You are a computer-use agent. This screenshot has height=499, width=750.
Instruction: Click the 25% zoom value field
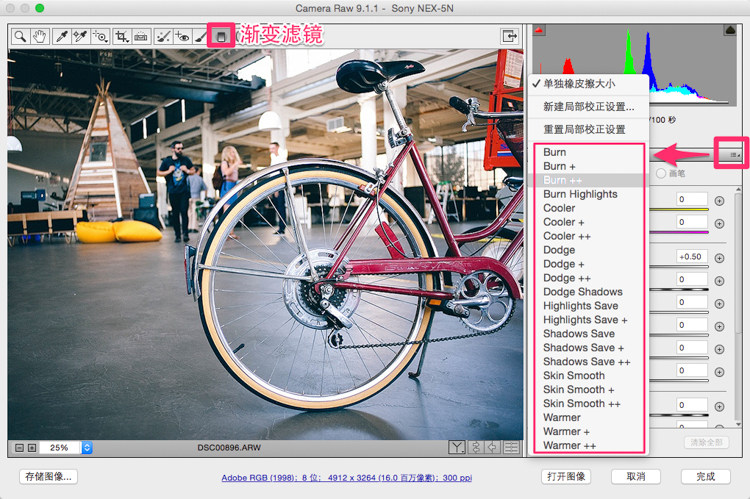59,448
